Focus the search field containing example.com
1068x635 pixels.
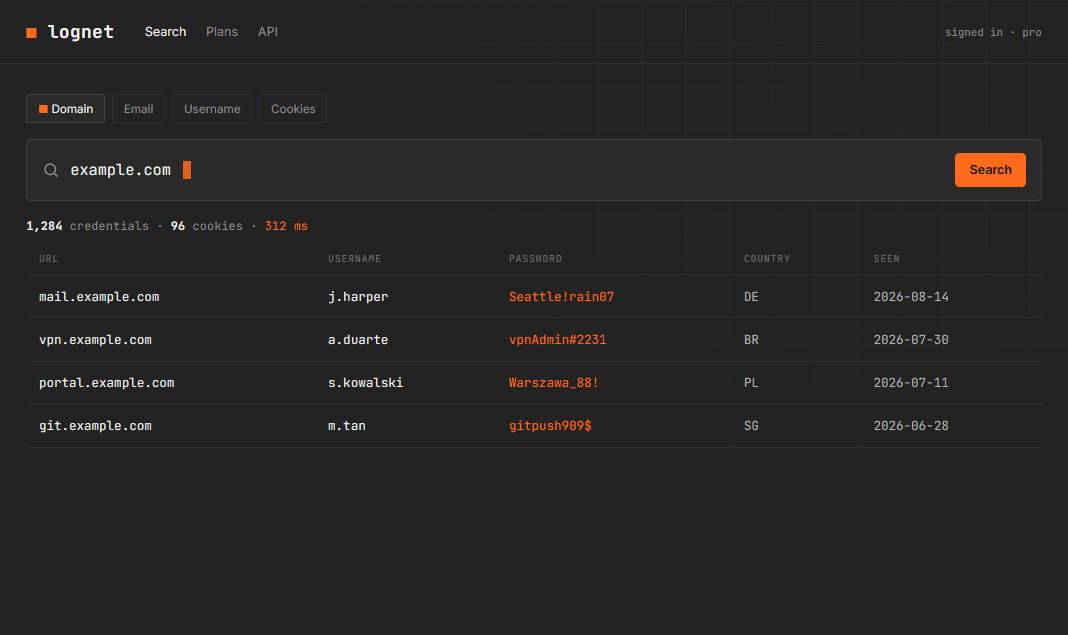coord(534,170)
